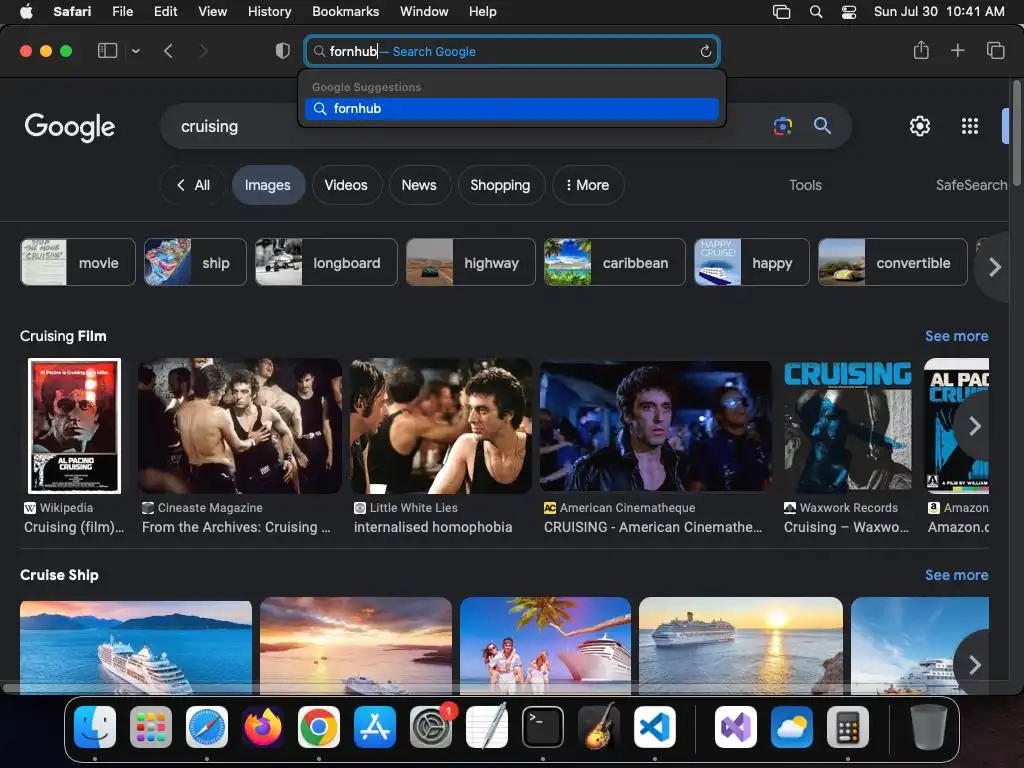This screenshot has height=768, width=1024.
Task: Open the Wikipedia Cruising film poster thumbnail
Action: point(74,426)
